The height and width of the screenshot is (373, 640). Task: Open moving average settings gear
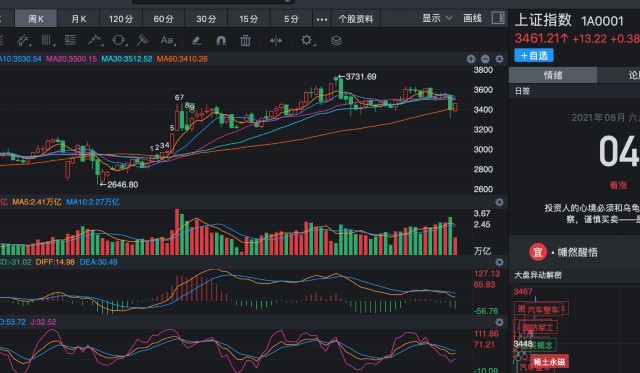[x=499, y=59]
